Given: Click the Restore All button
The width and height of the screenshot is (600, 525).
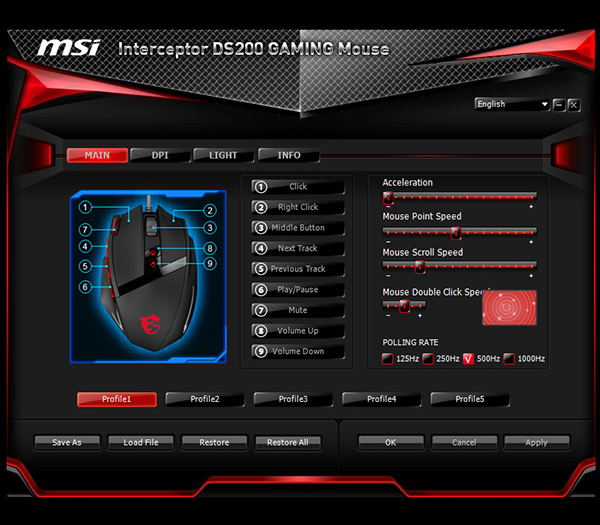Looking at the screenshot, I should (x=288, y=442).
